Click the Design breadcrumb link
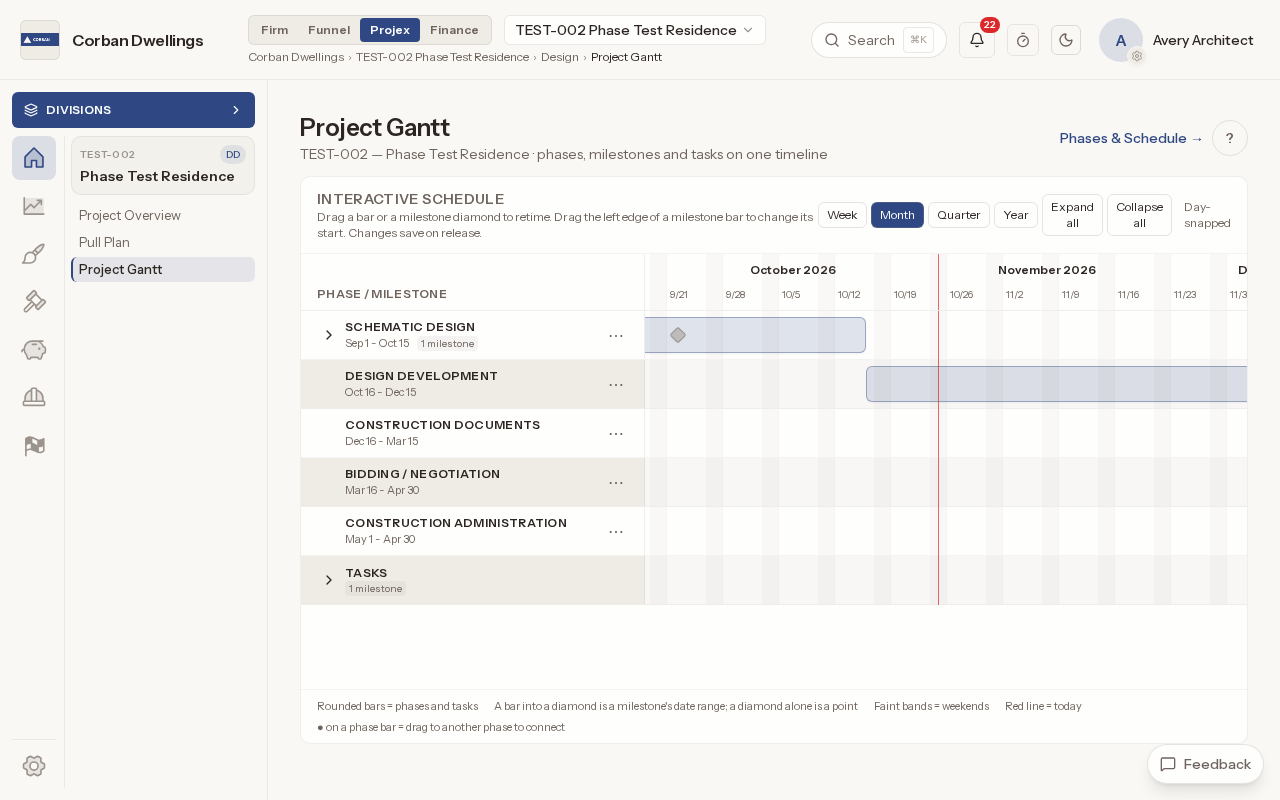 (560, 57)
